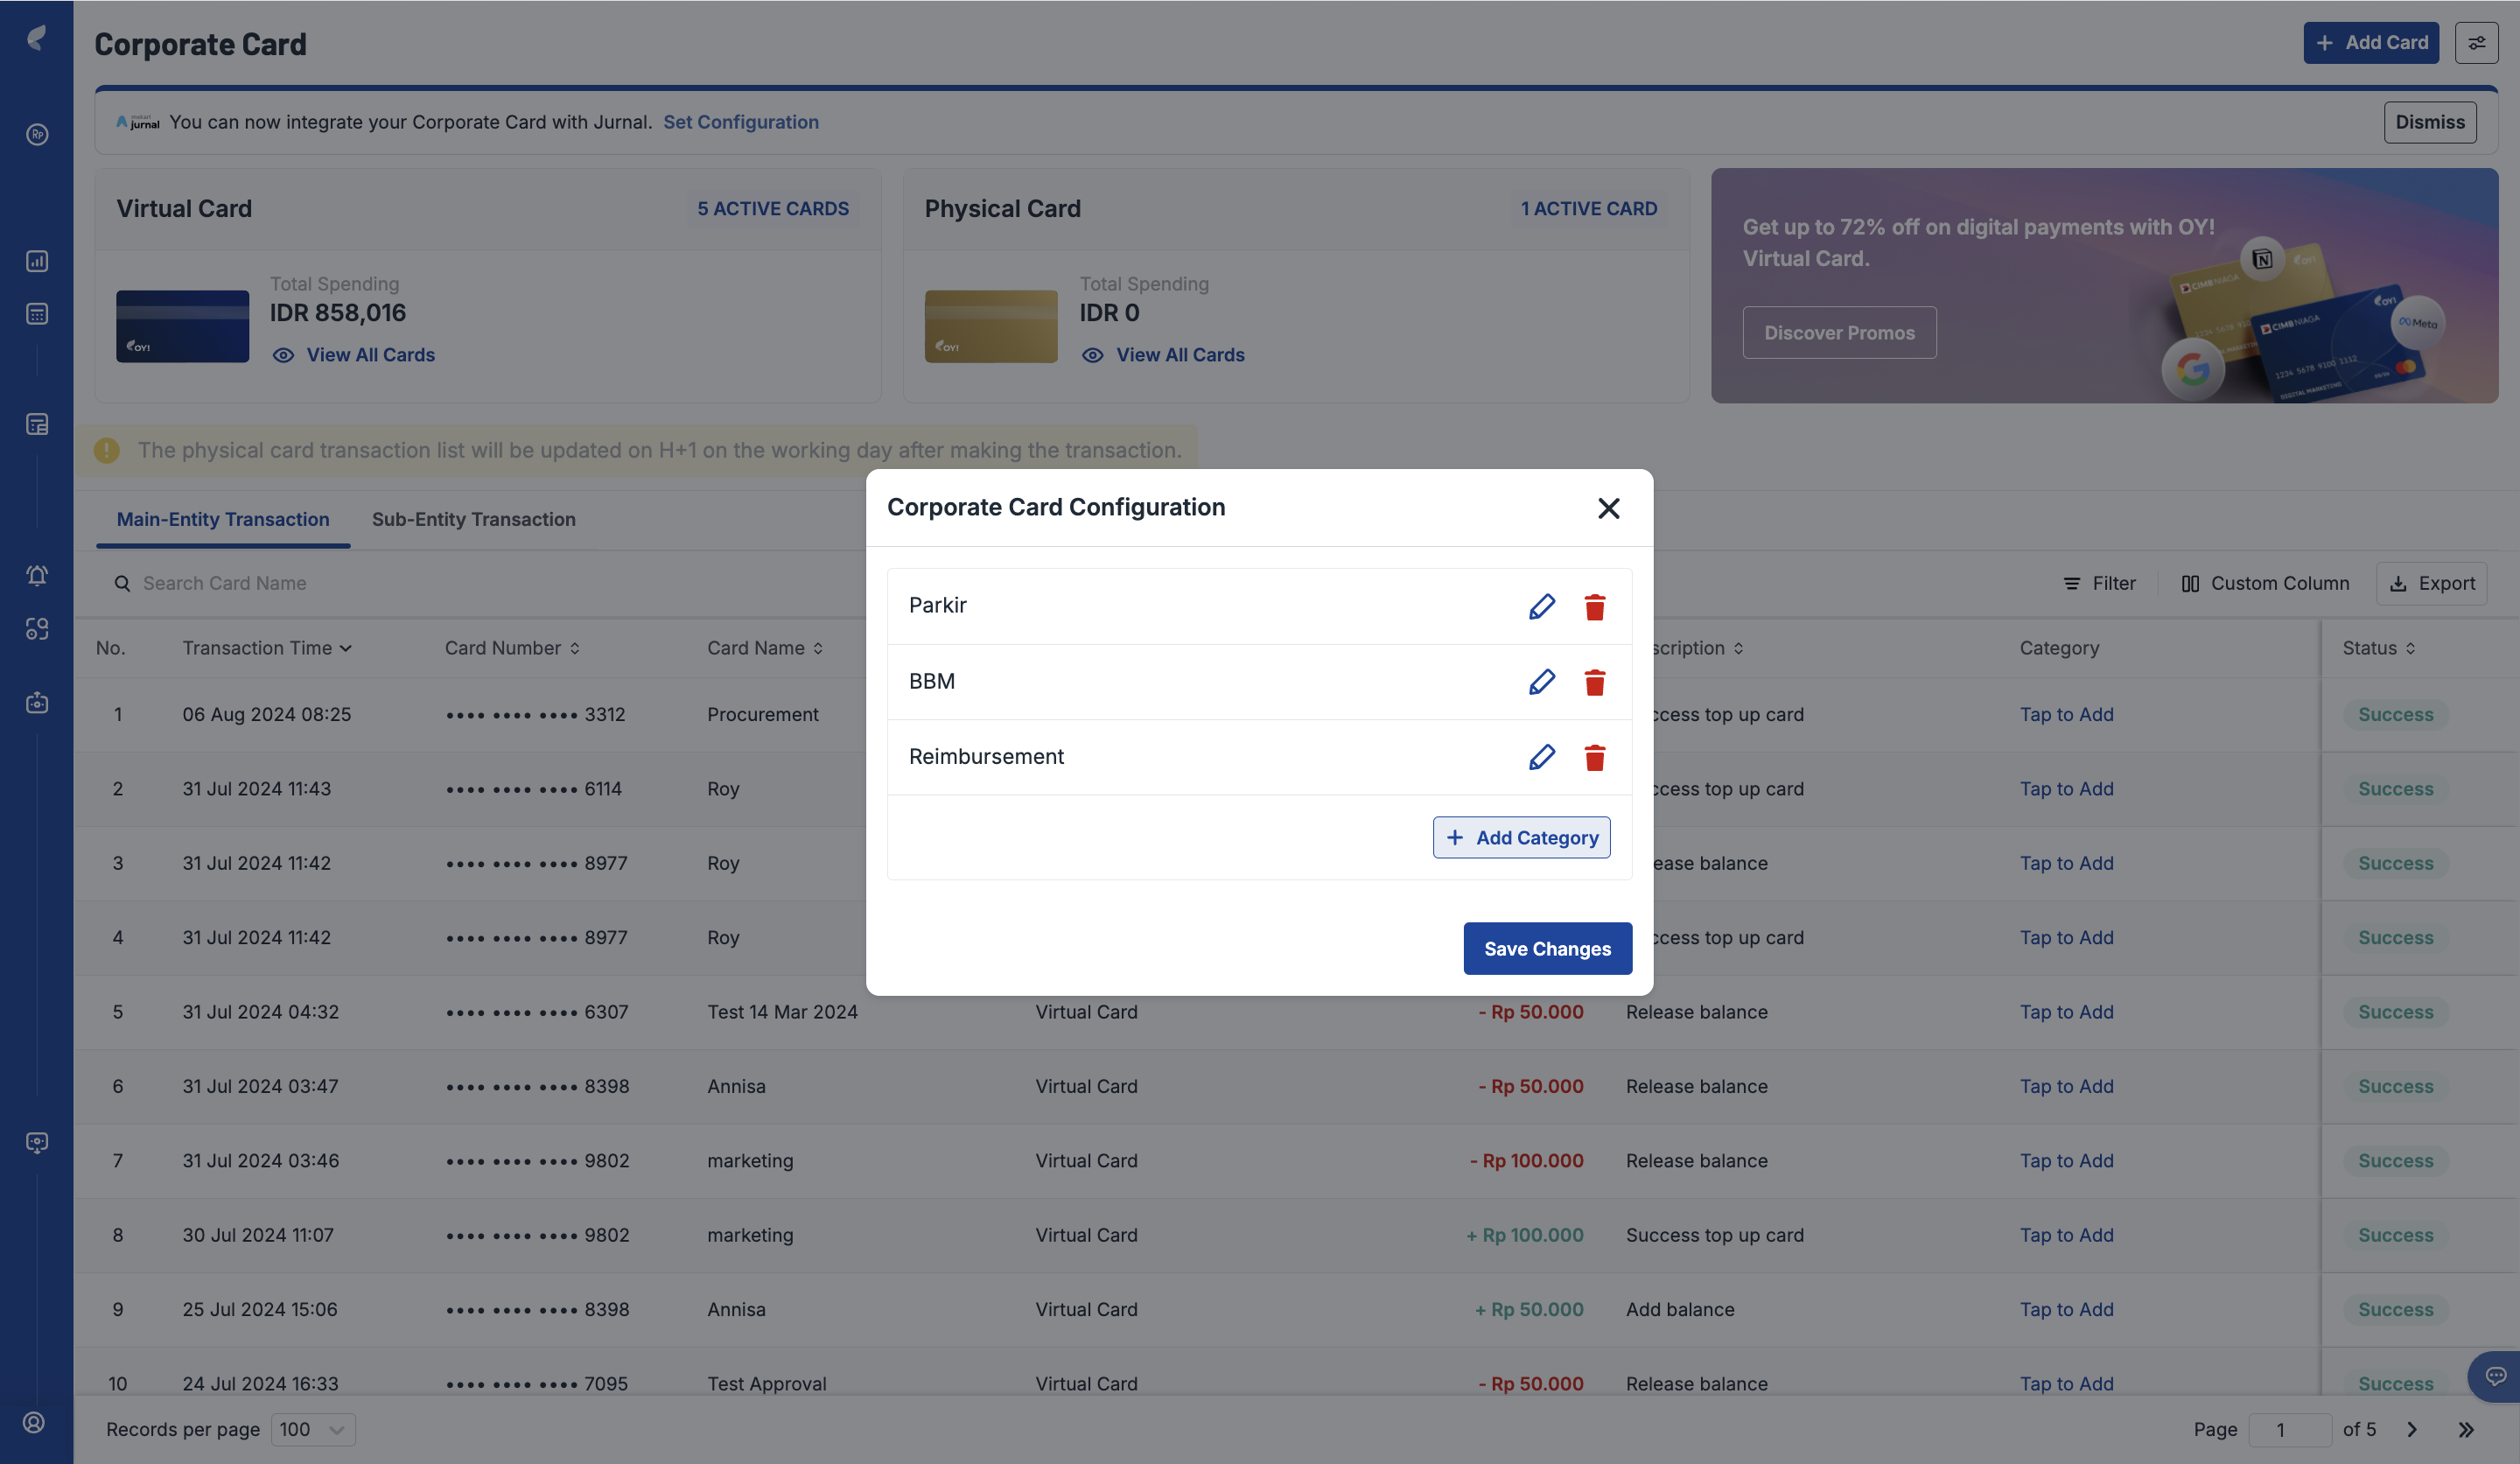Click the chat support bubble icon
2520x1464 pixels.
2495,1376
